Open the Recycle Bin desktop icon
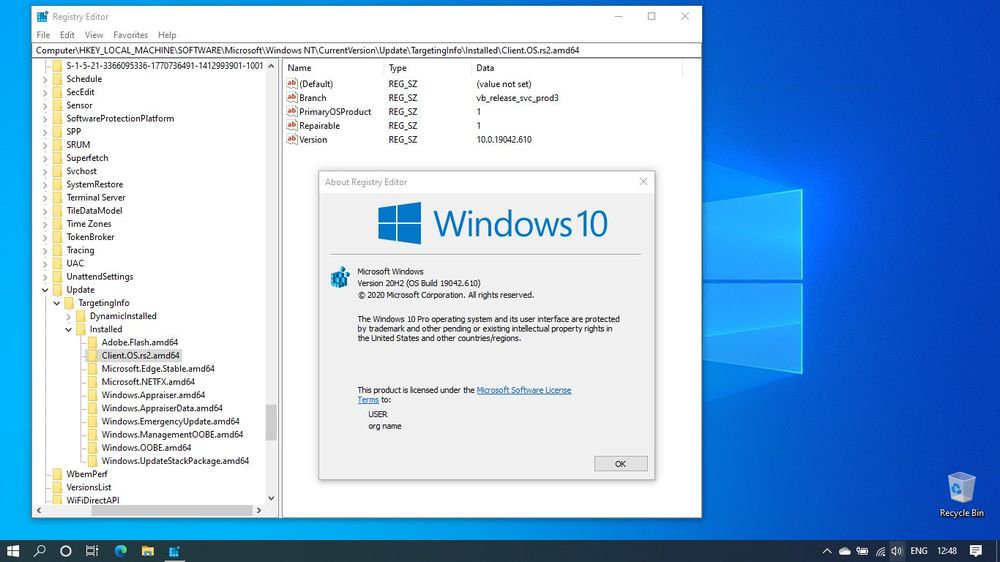This screenshot has width=1000, height=562. (961, 494)
